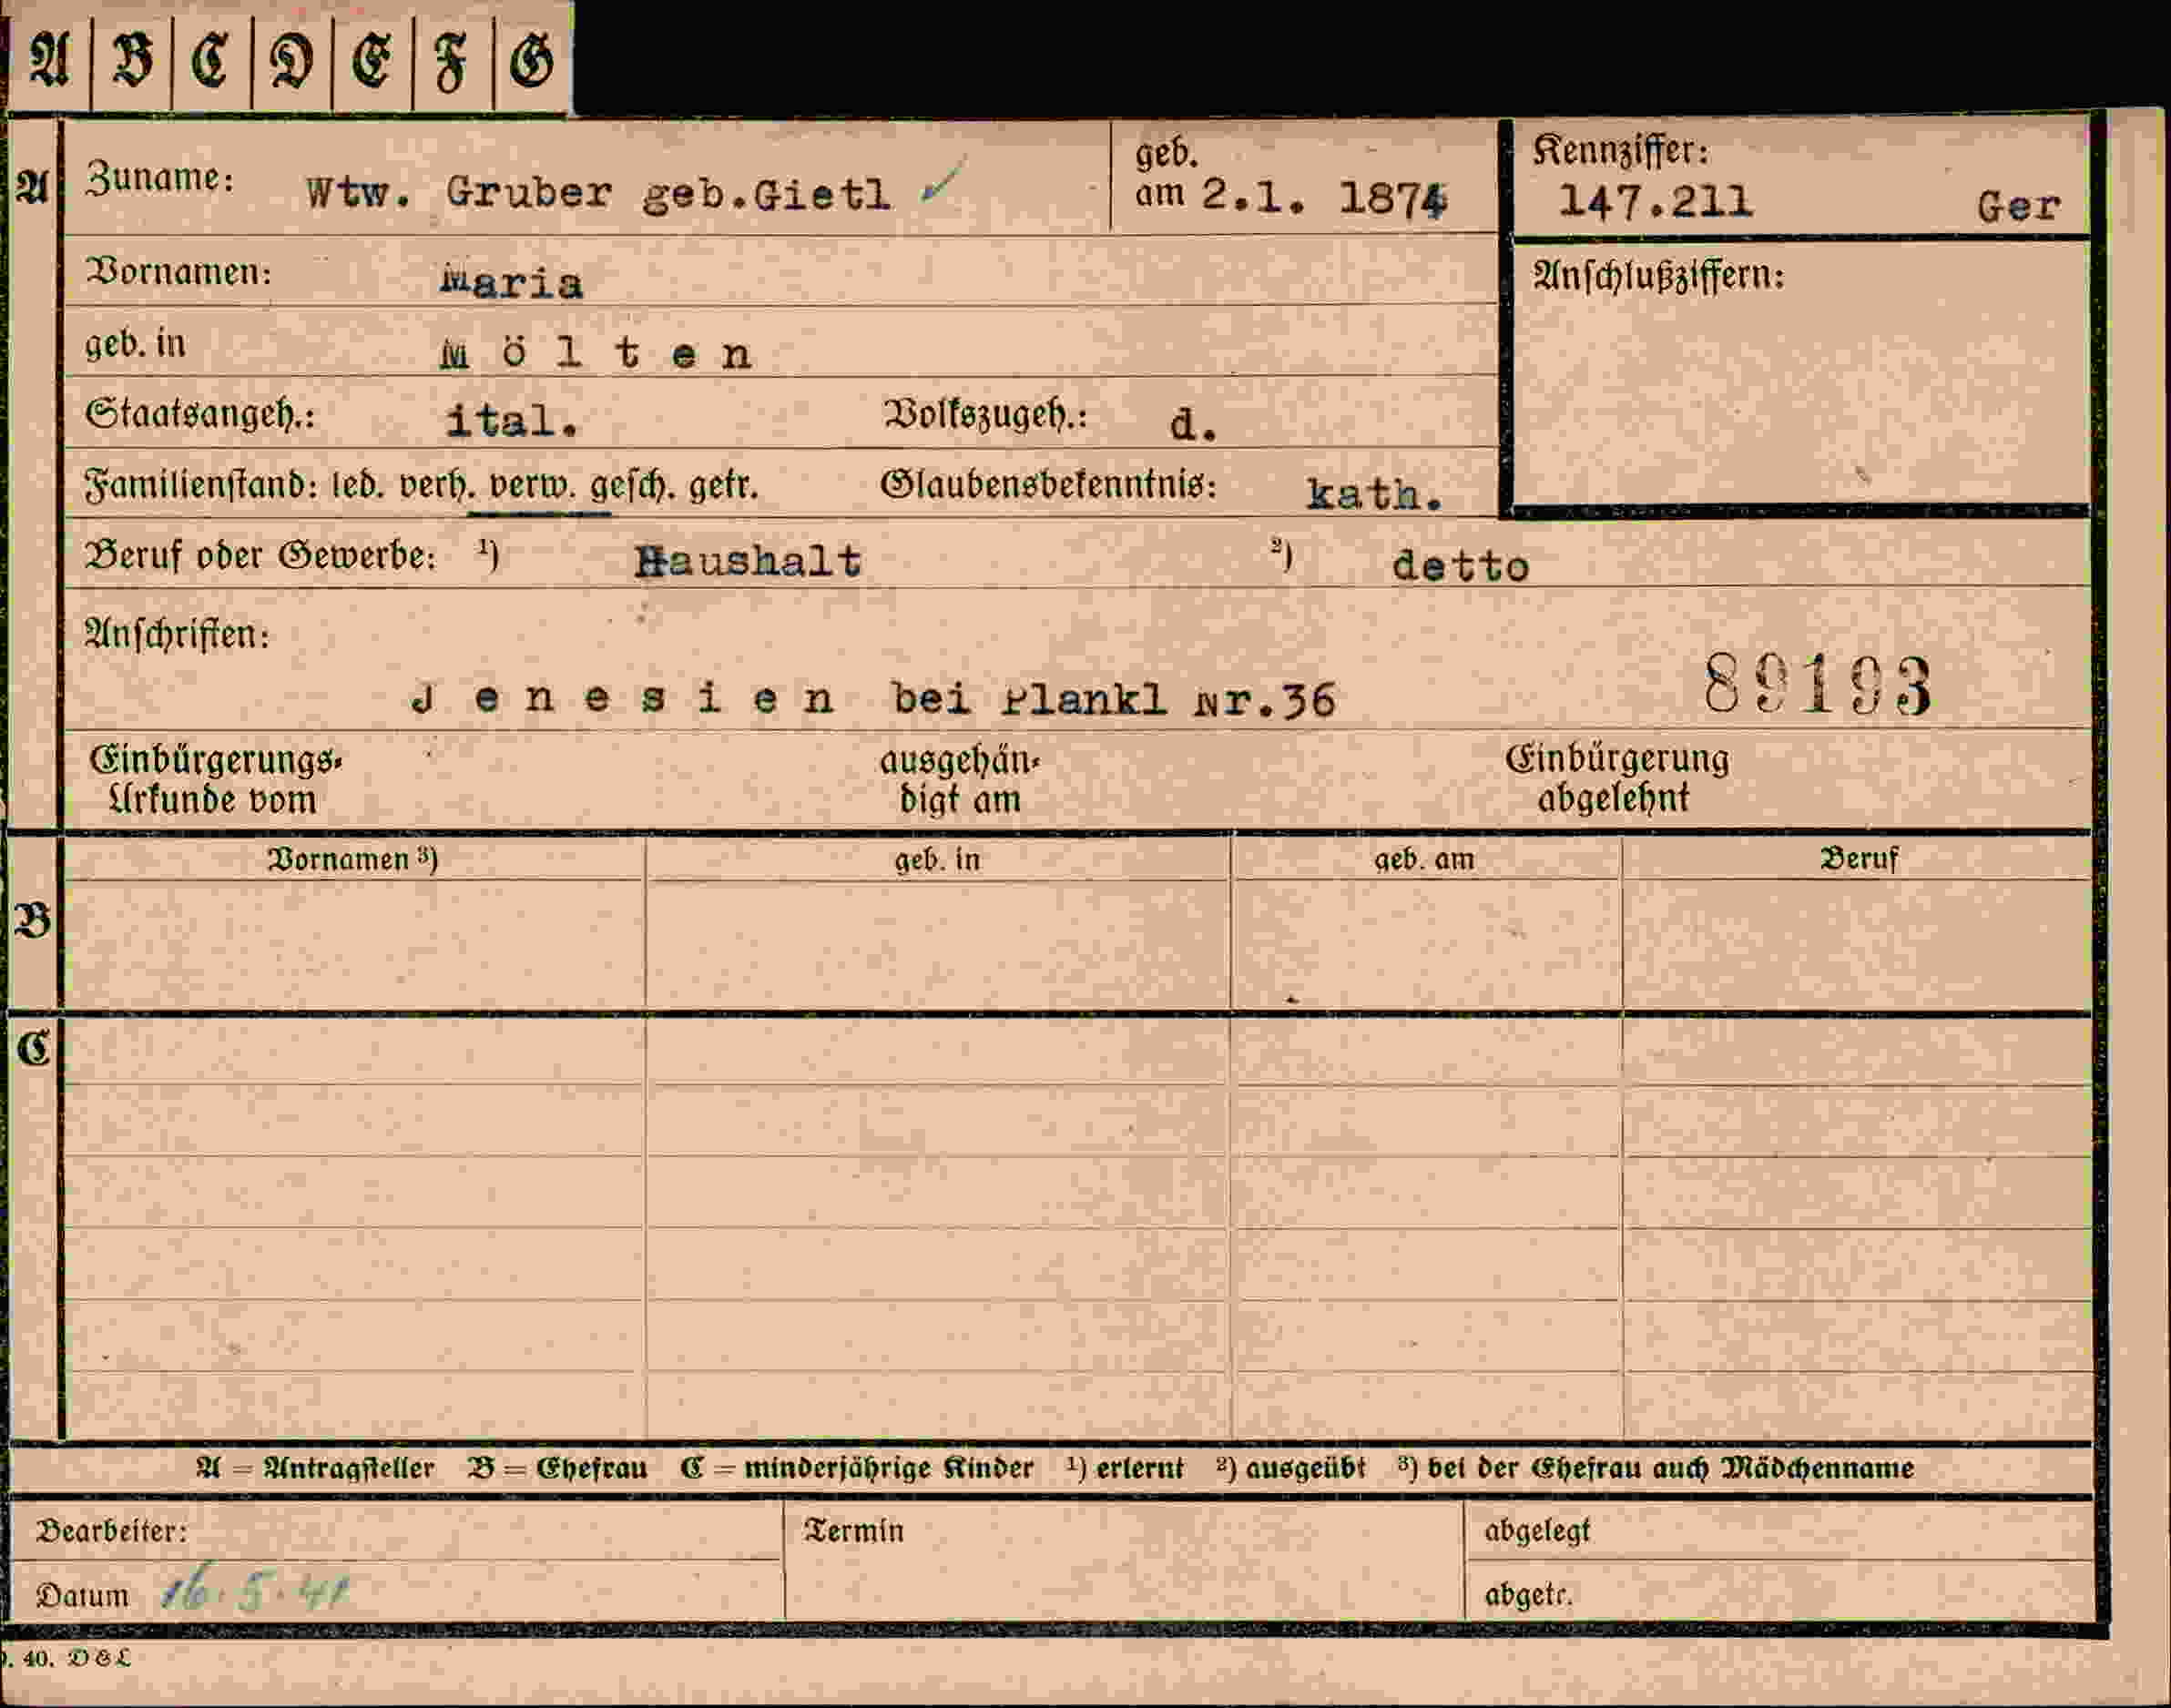Image resolution: width=2171 pixels, height=1708 pixels.
Task: Click the 'Kennziffer:' label
Action: (1620, 150)
